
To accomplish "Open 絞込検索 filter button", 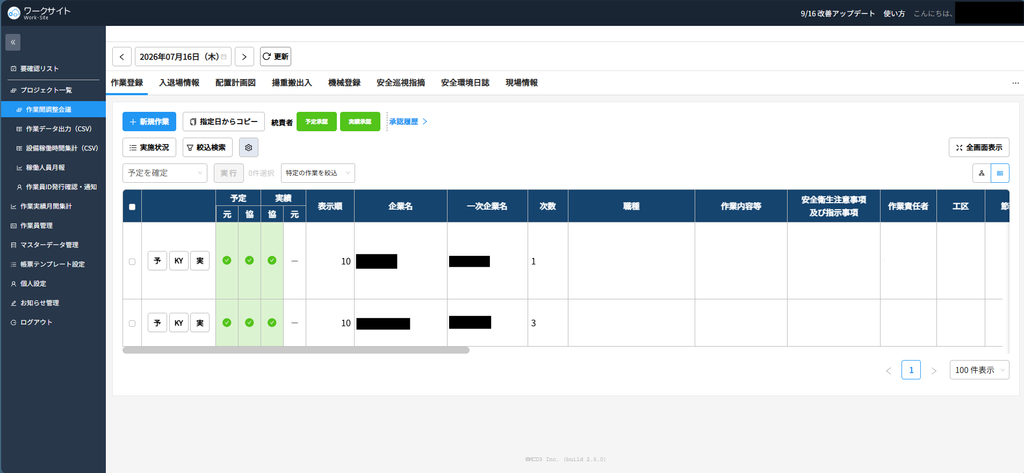I will [208, 148].
